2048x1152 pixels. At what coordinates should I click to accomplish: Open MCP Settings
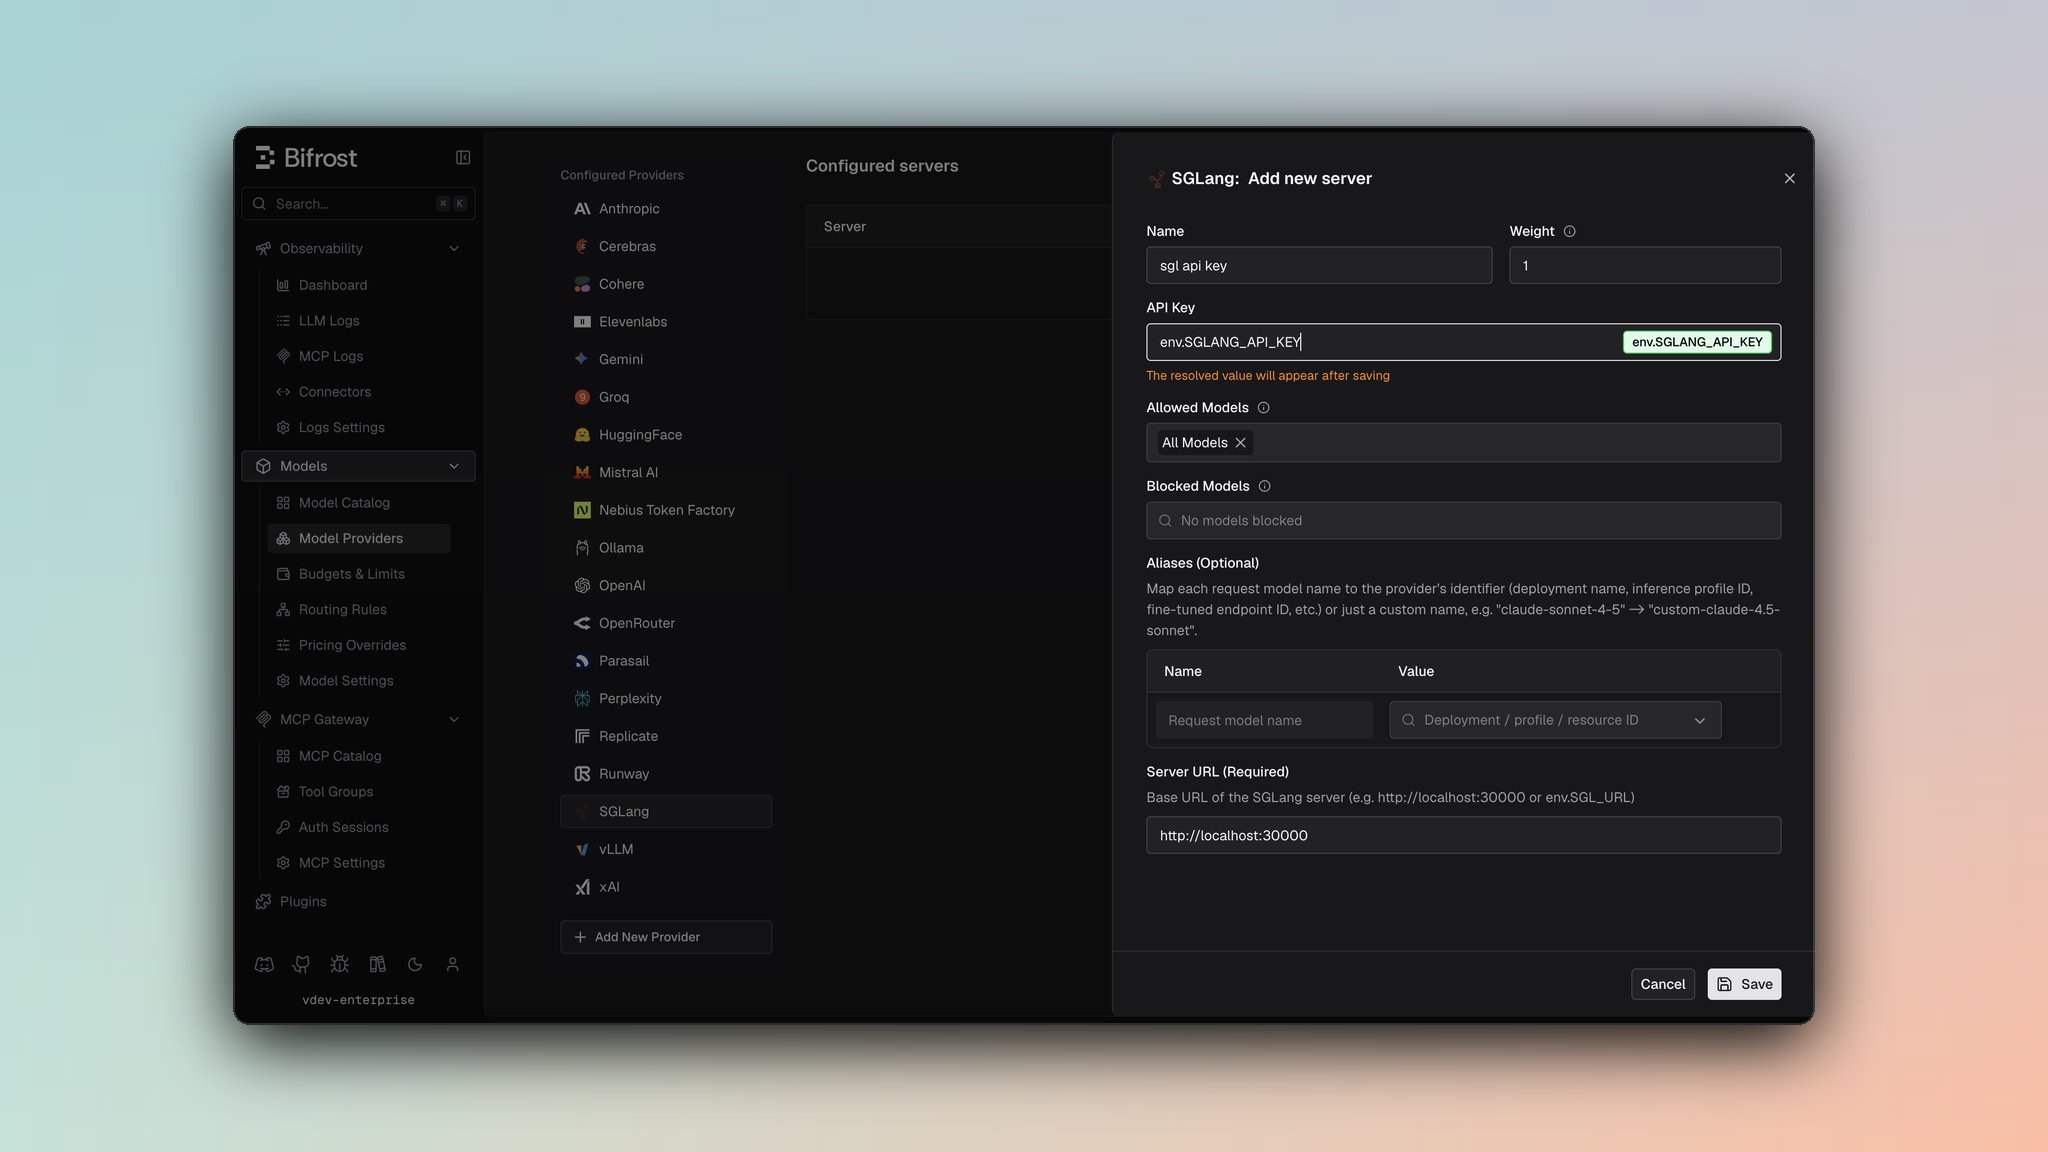tap(358, 863)
